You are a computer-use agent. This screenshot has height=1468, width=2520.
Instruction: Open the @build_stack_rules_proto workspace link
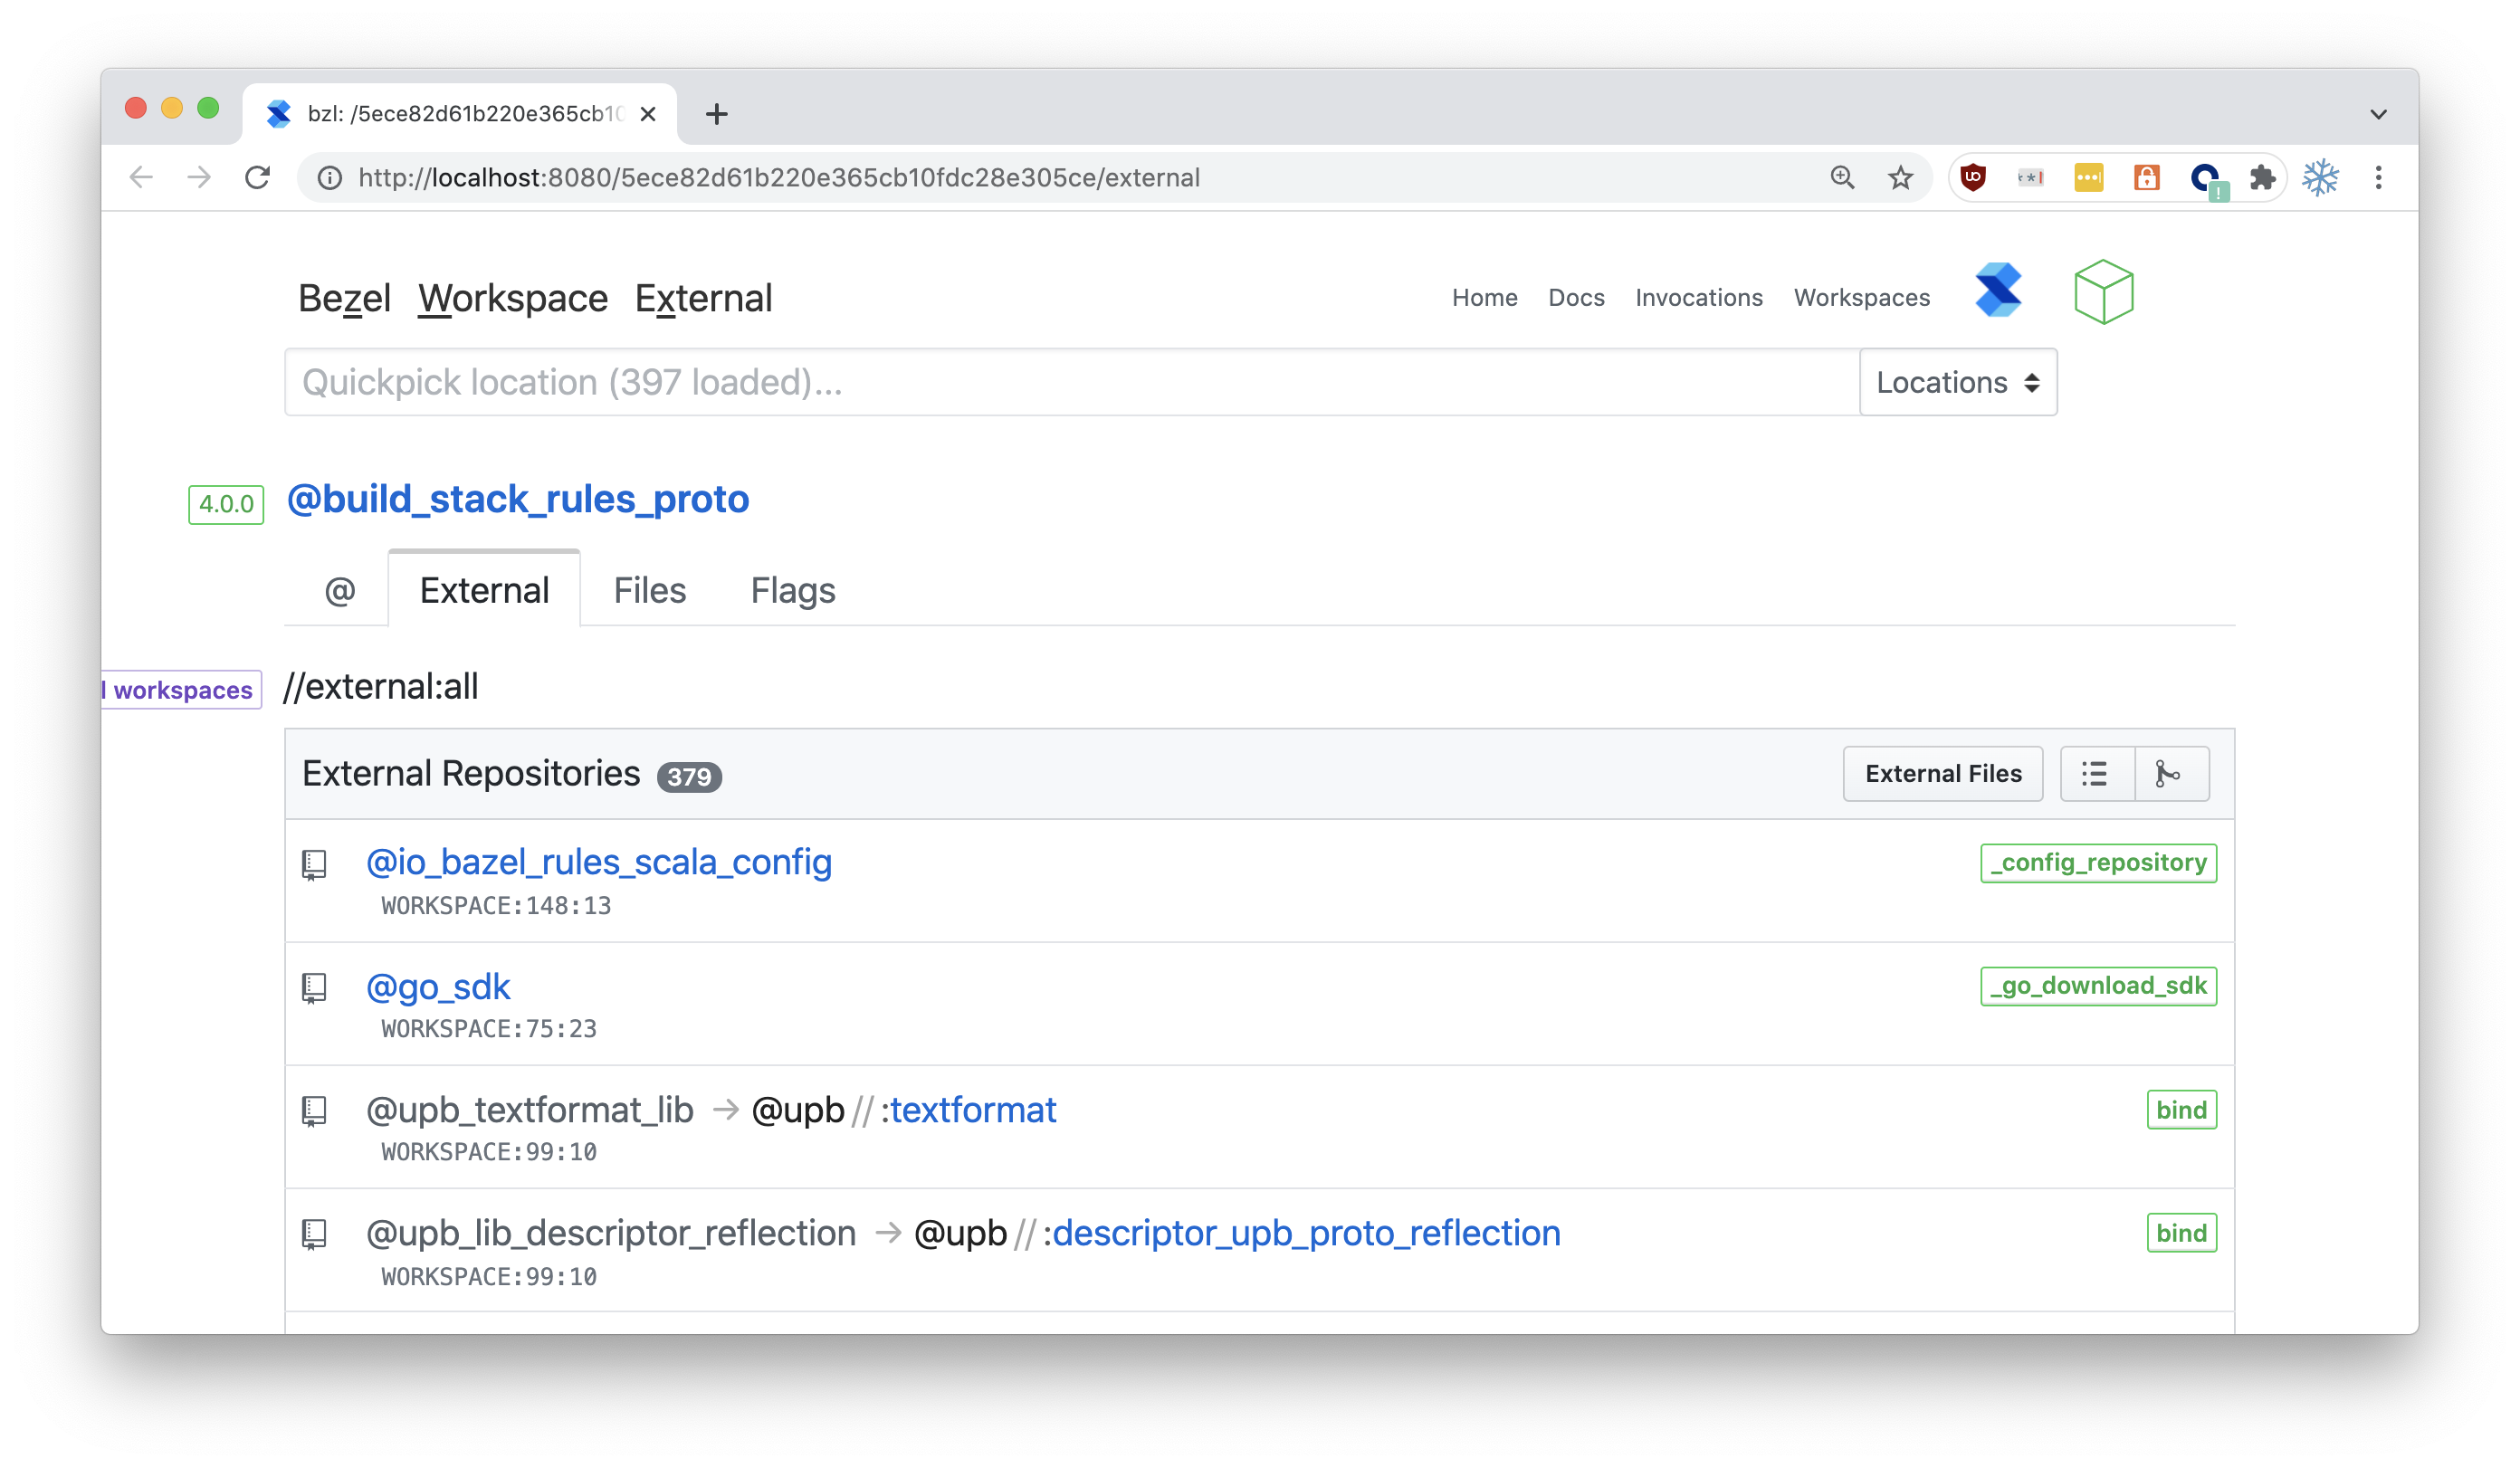[517, 498]
